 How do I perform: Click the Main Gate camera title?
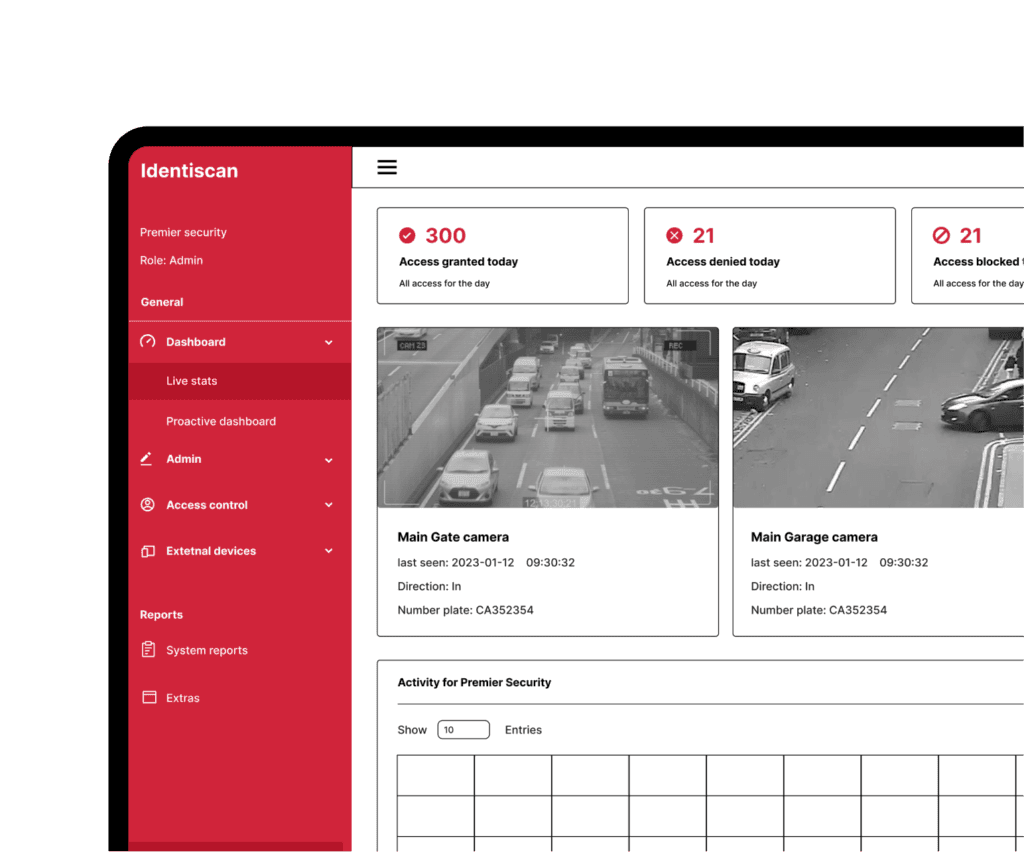click(453, 537)
